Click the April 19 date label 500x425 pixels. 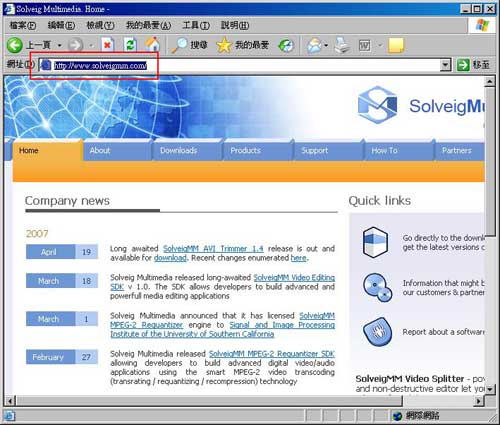(x=62, y=252)
